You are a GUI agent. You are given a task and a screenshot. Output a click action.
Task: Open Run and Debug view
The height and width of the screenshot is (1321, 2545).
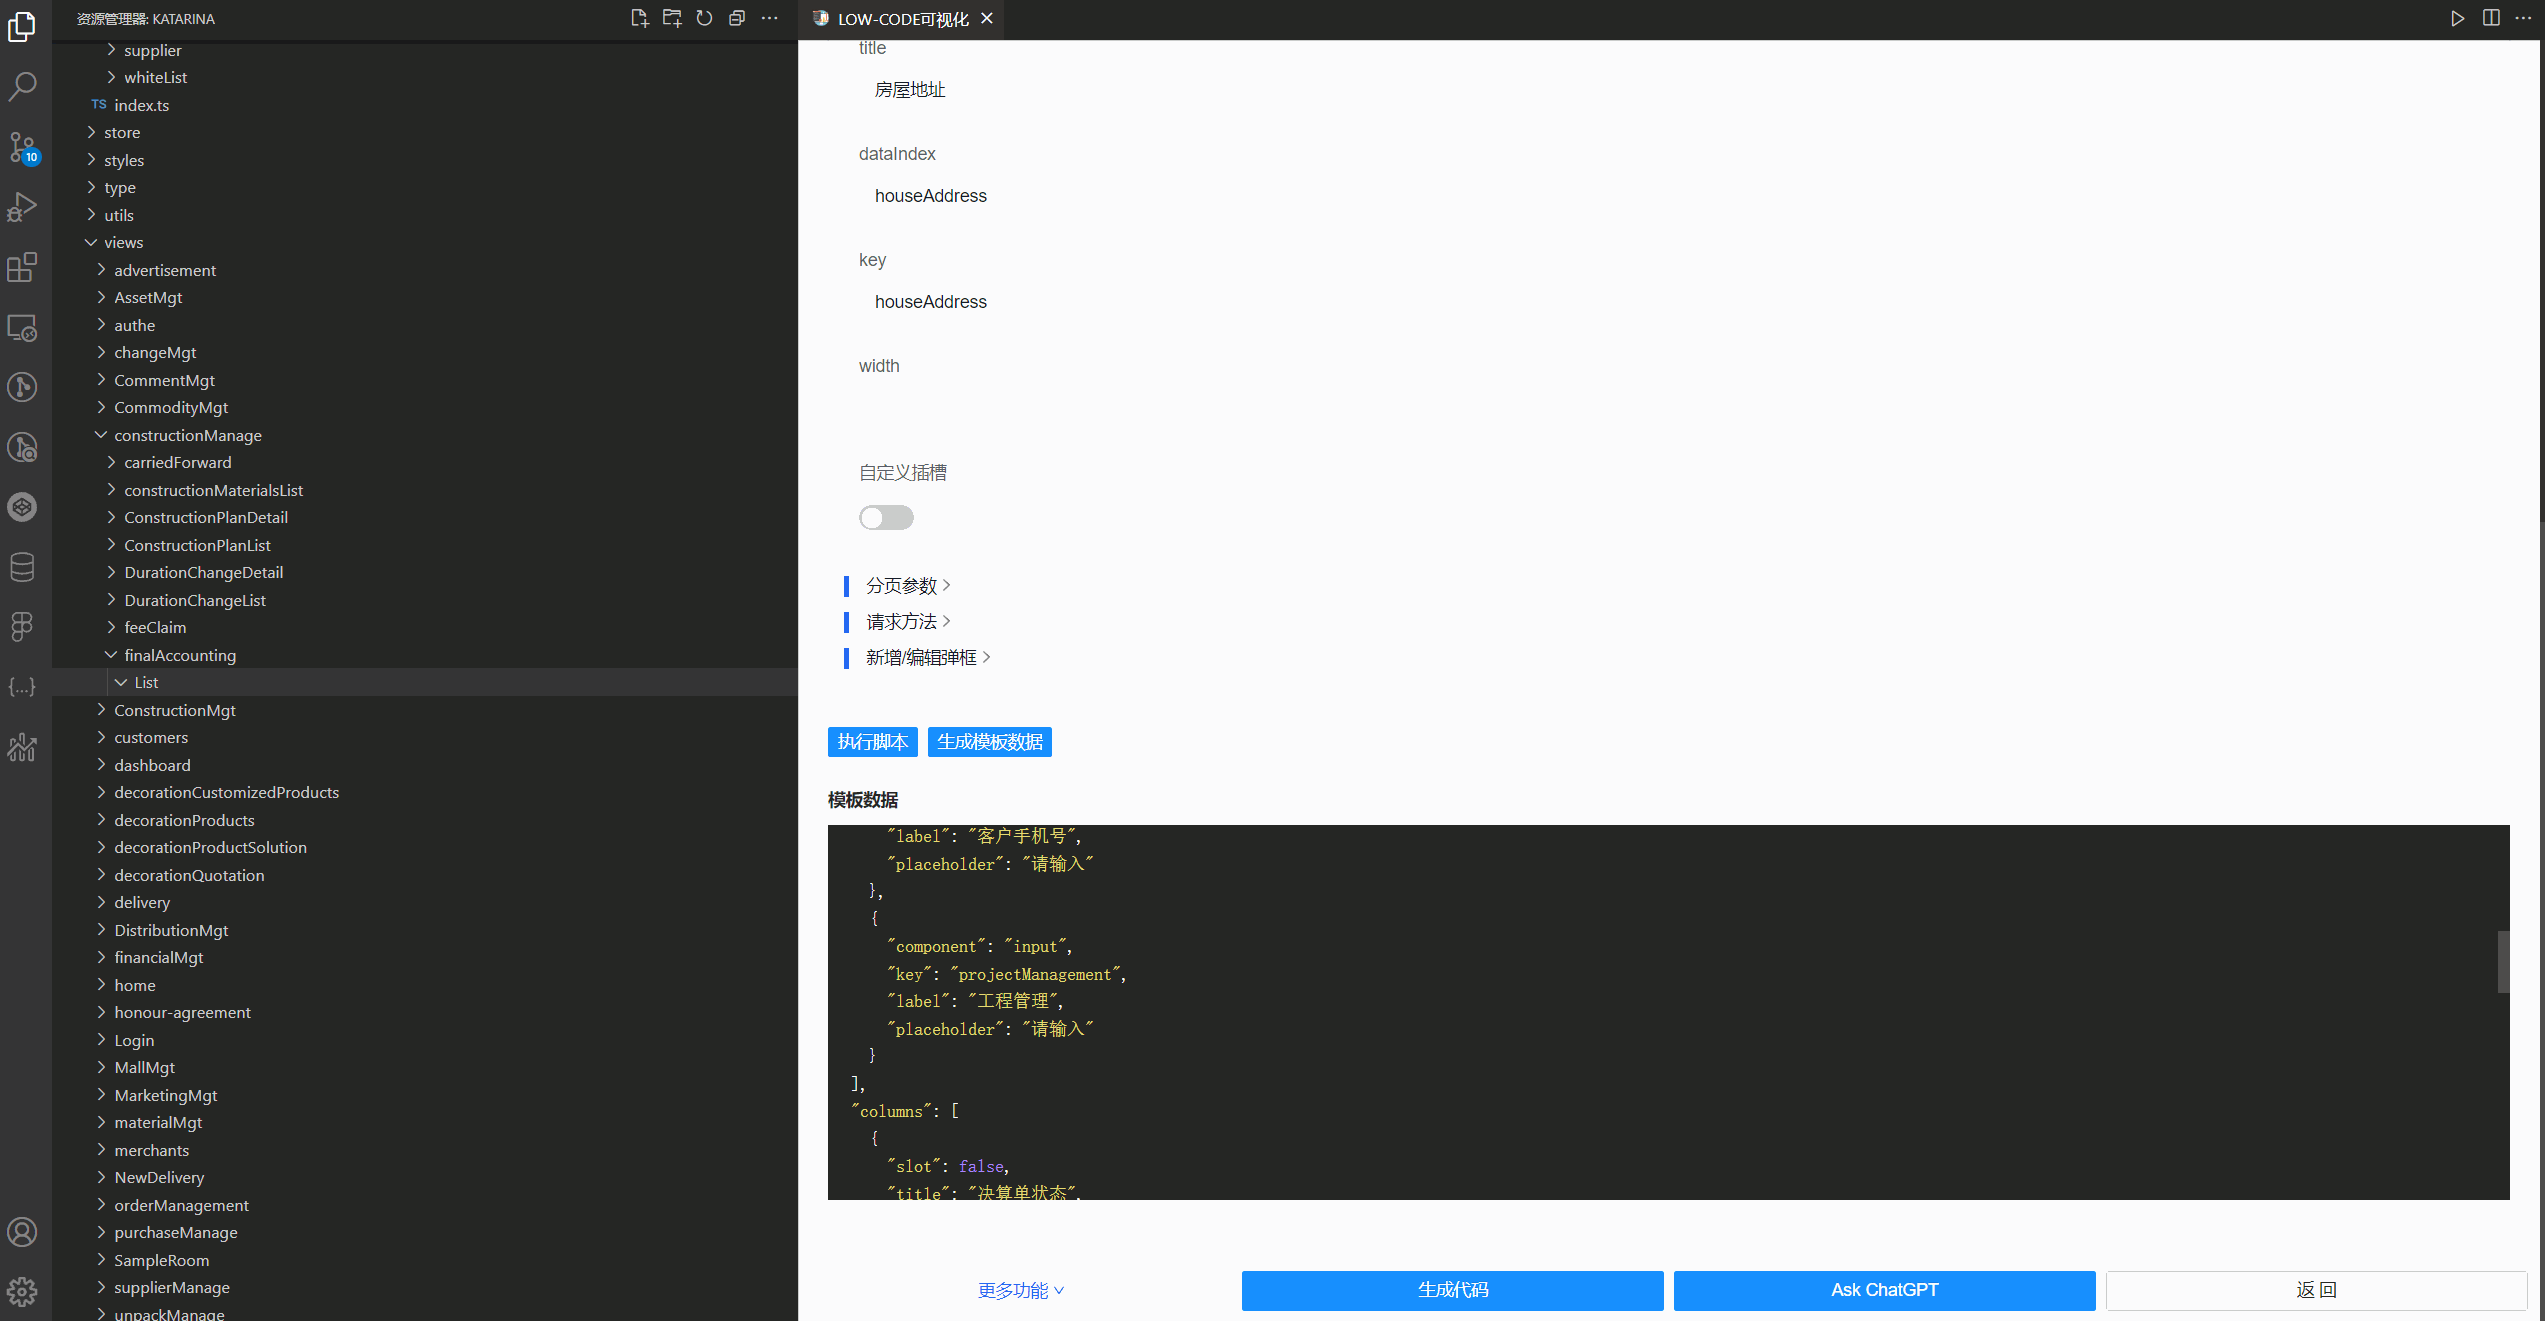tap(22, 207)
